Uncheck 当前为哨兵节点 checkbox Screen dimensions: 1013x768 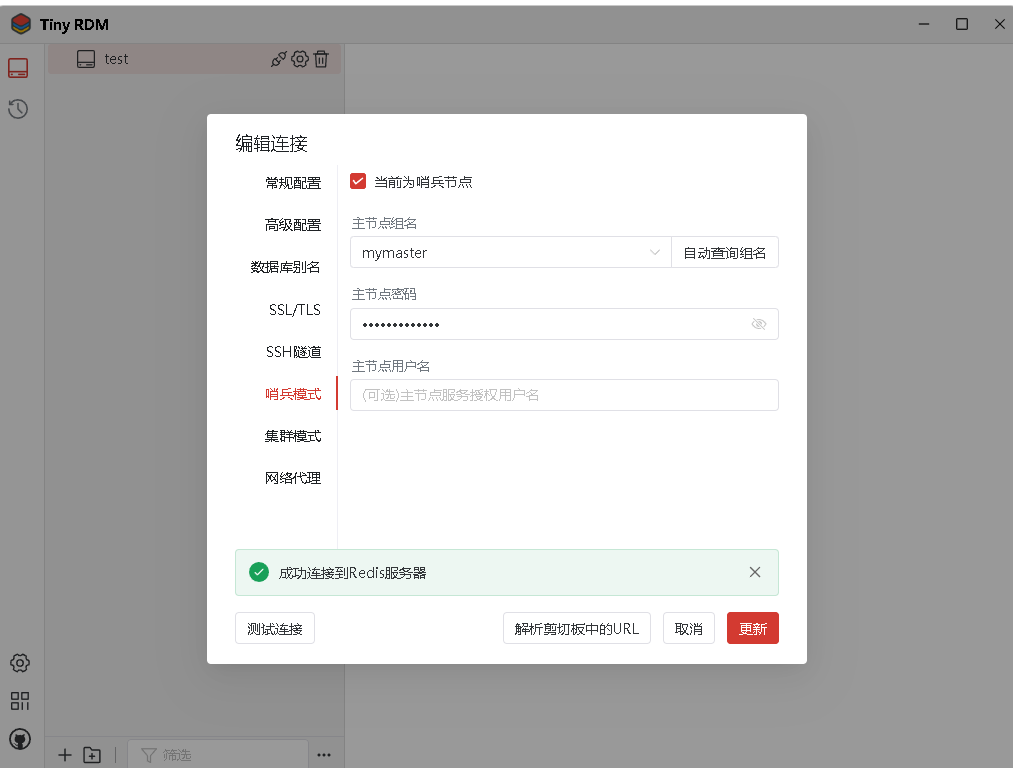tap(358, 182)
